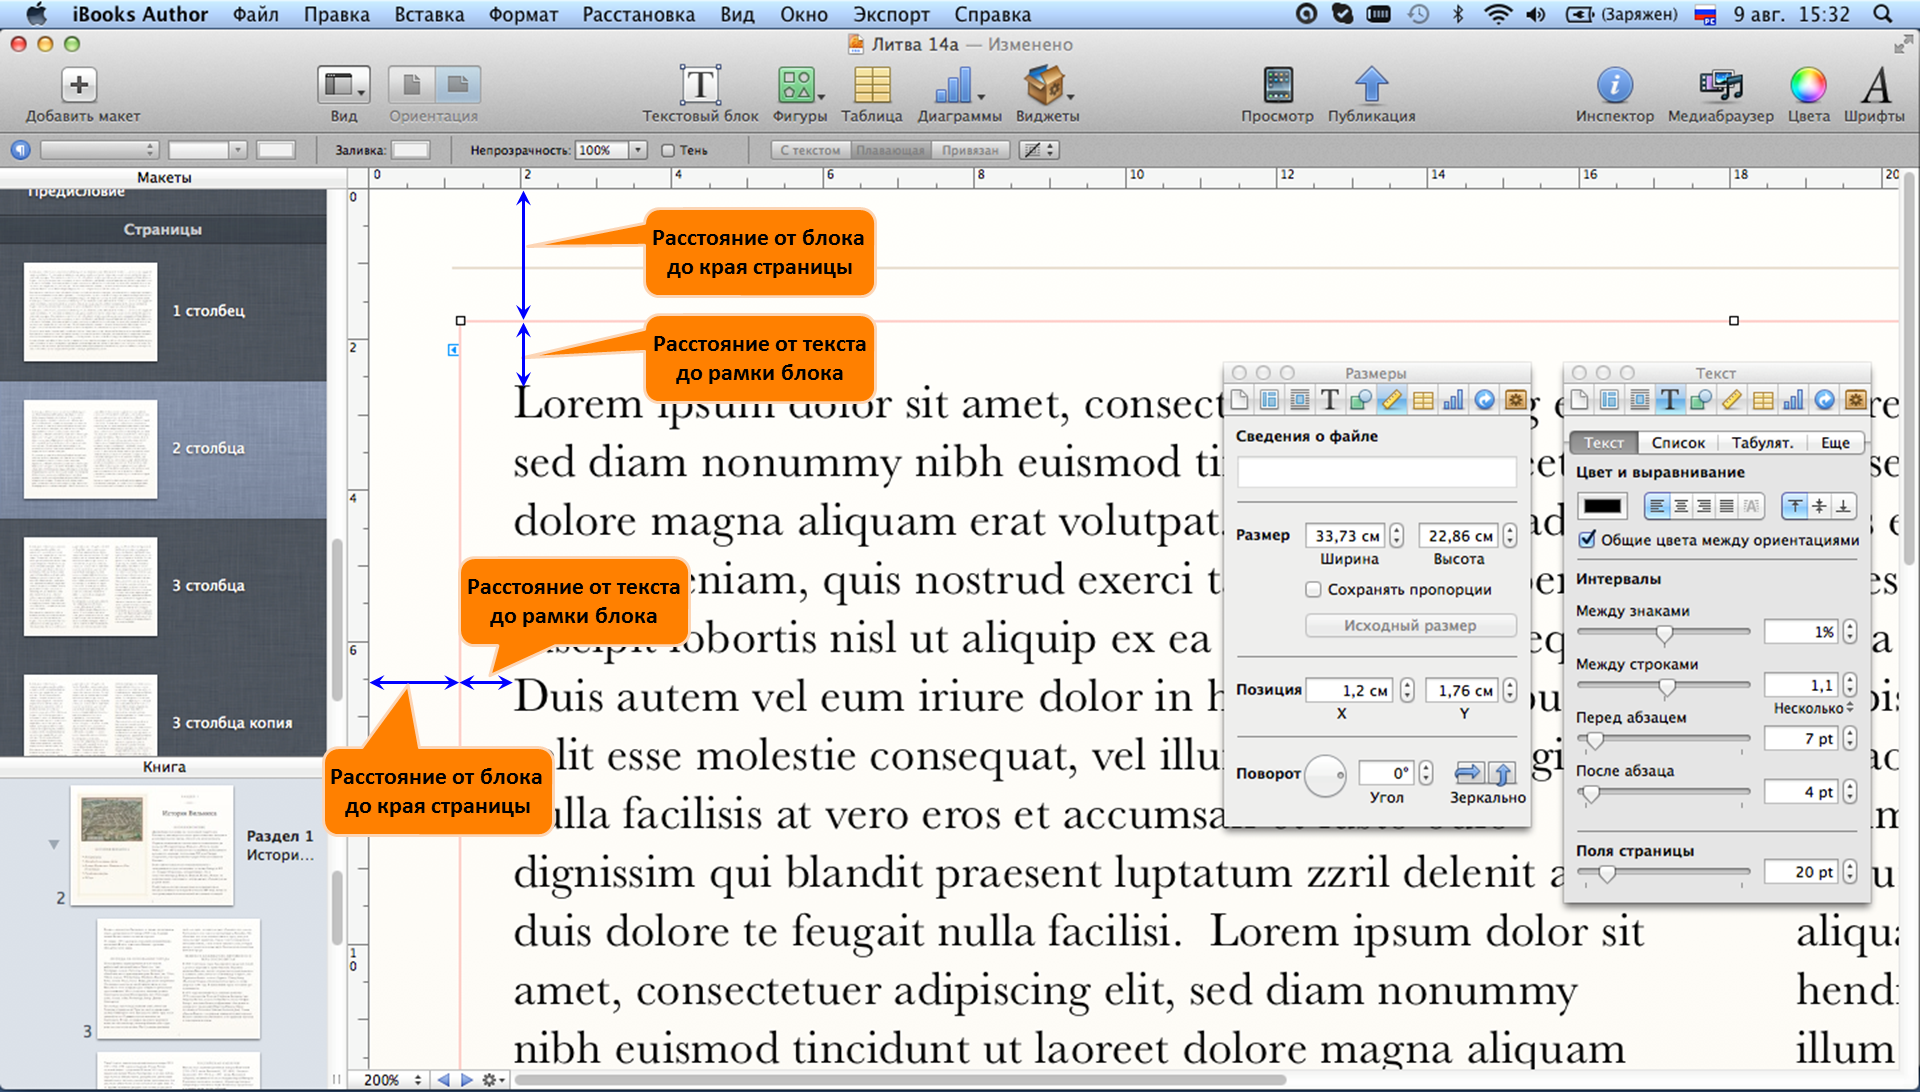Select the С текстом inline toggle

[810, 150]
